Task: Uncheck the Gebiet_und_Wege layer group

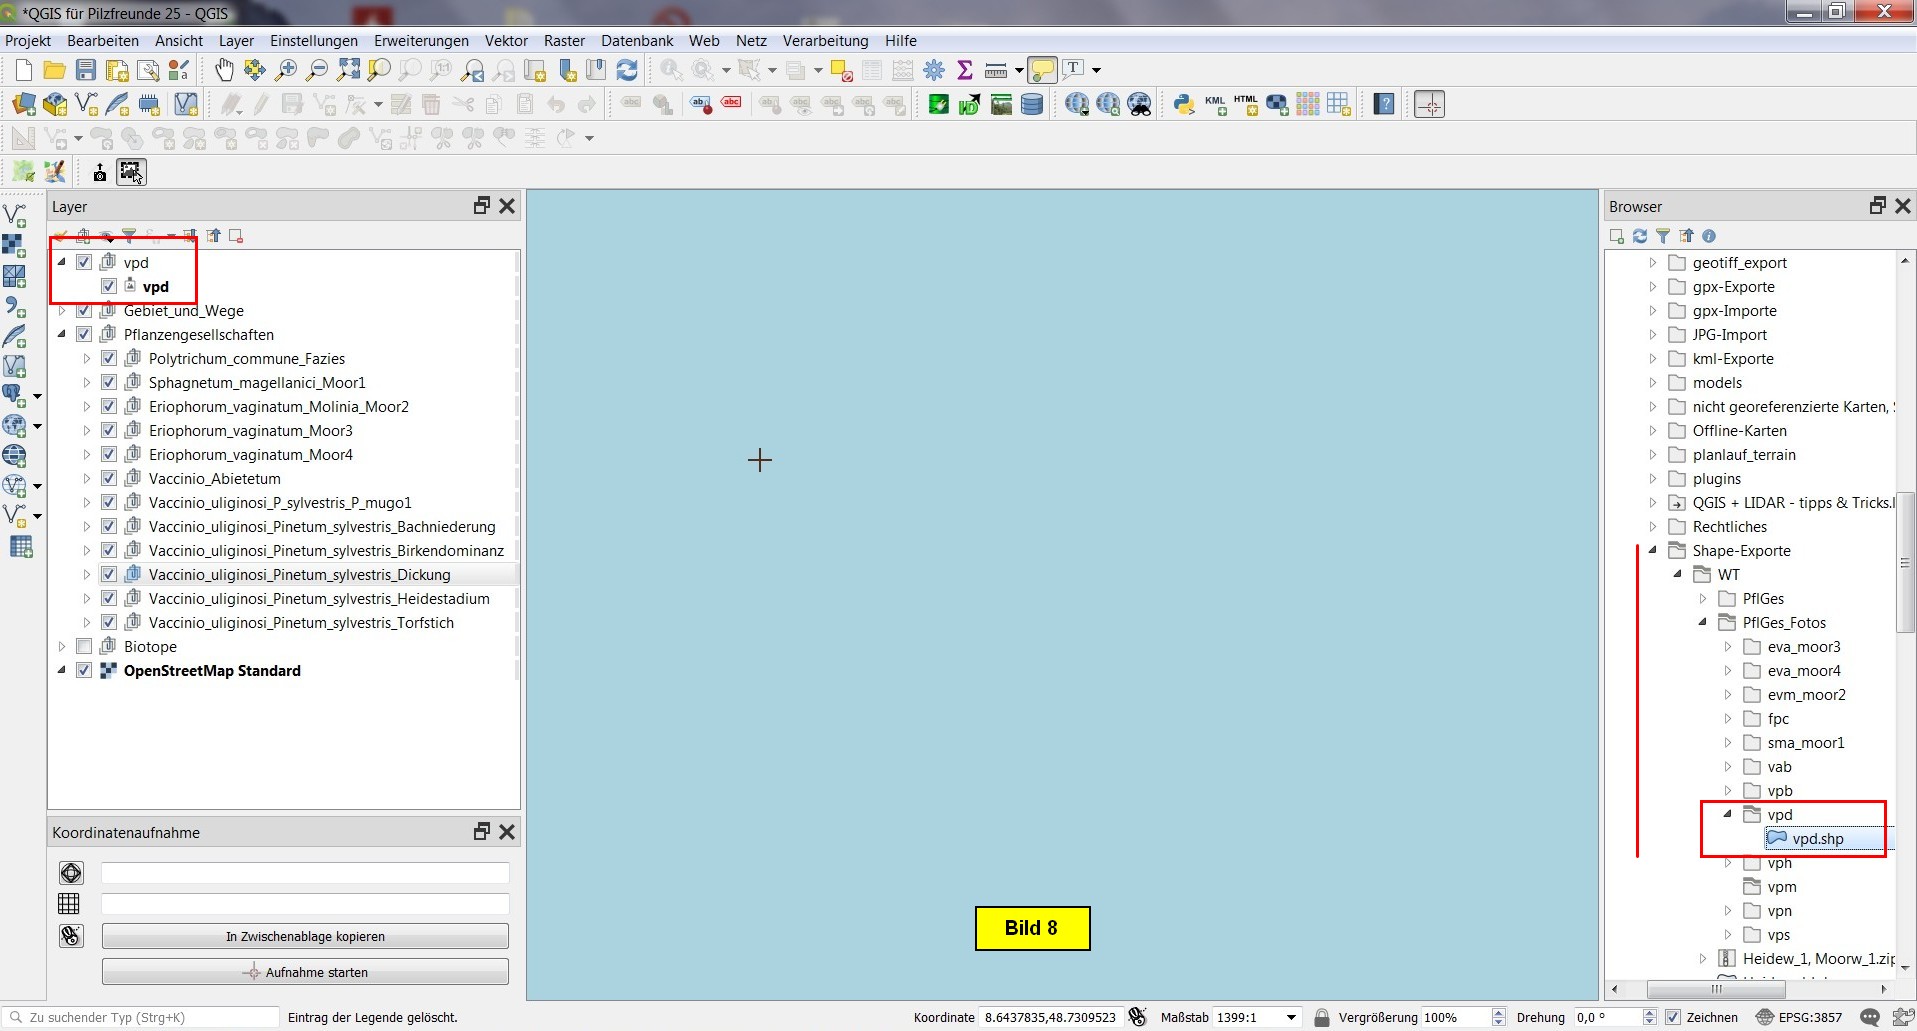Action: pyautogui.click(x=84, y=311)
